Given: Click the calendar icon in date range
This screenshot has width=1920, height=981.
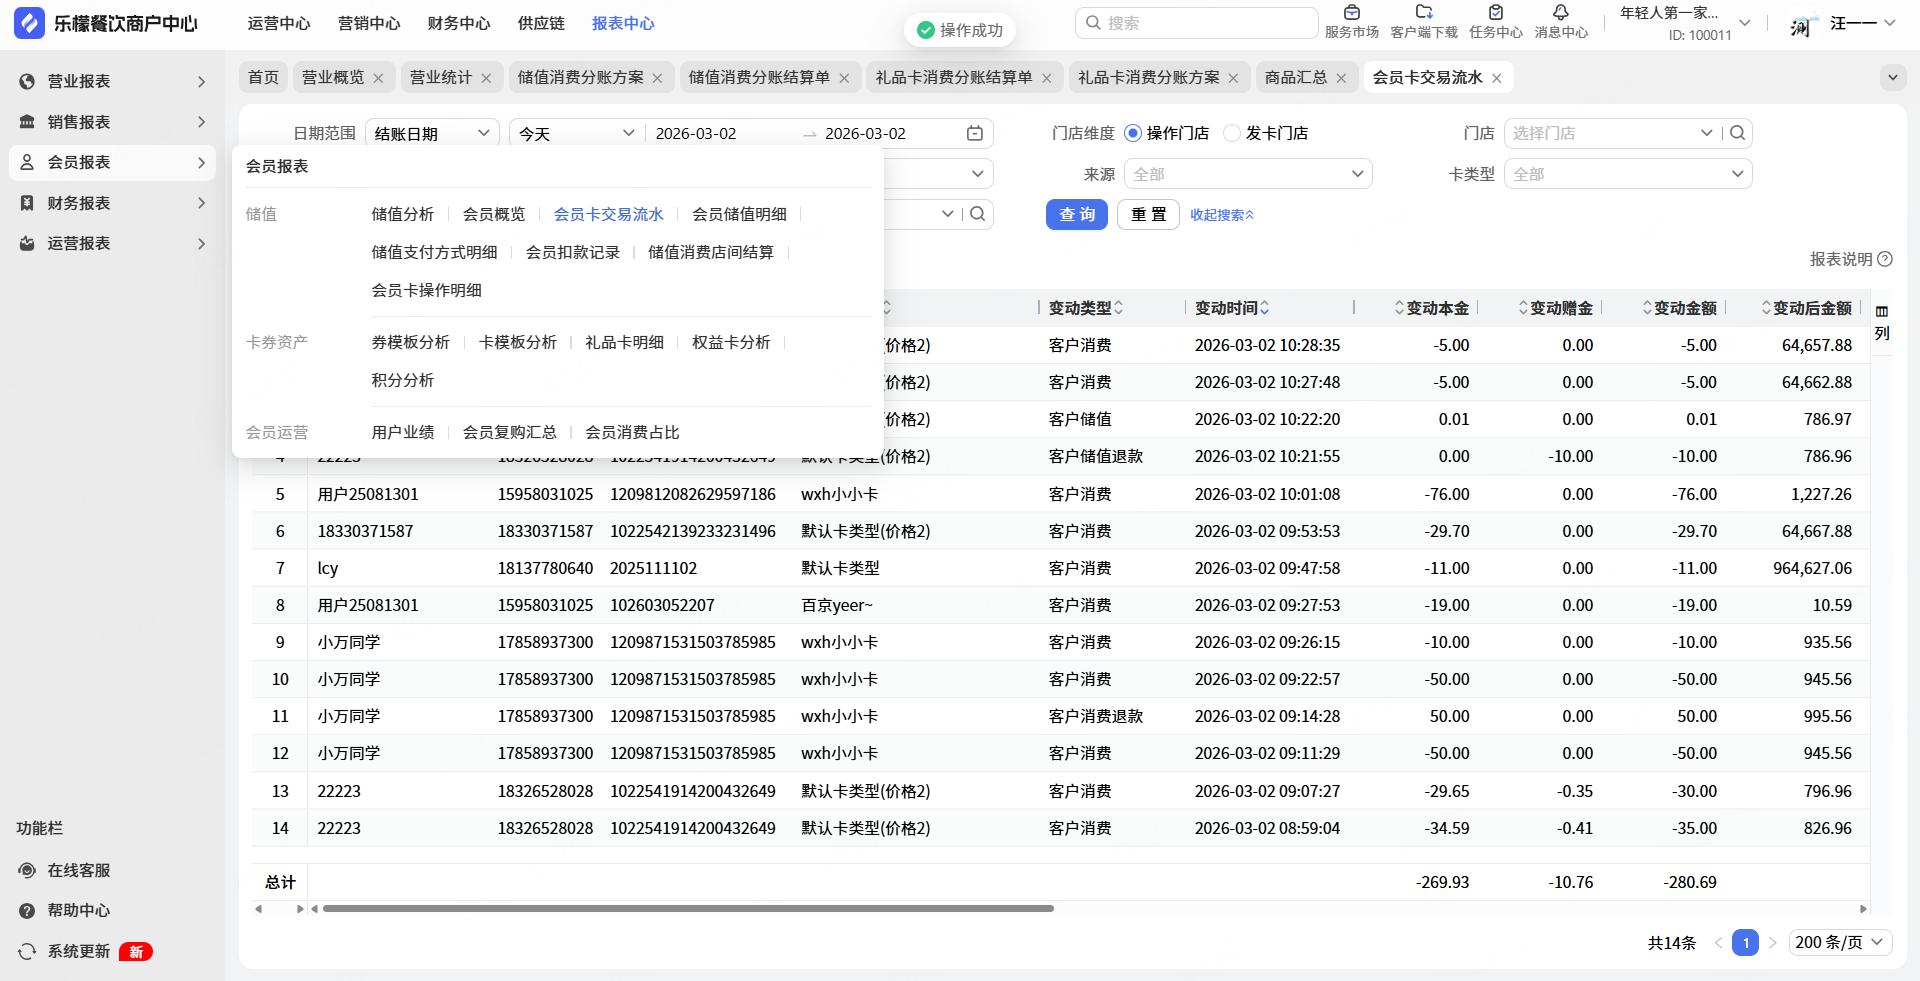Looking at the screenshot, I should coord(975,133).
